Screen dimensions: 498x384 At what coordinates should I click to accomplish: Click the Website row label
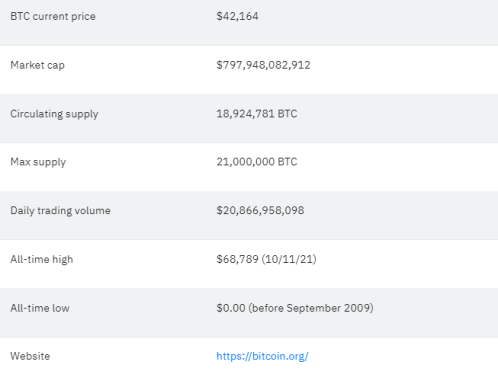[x=30, y=356]
